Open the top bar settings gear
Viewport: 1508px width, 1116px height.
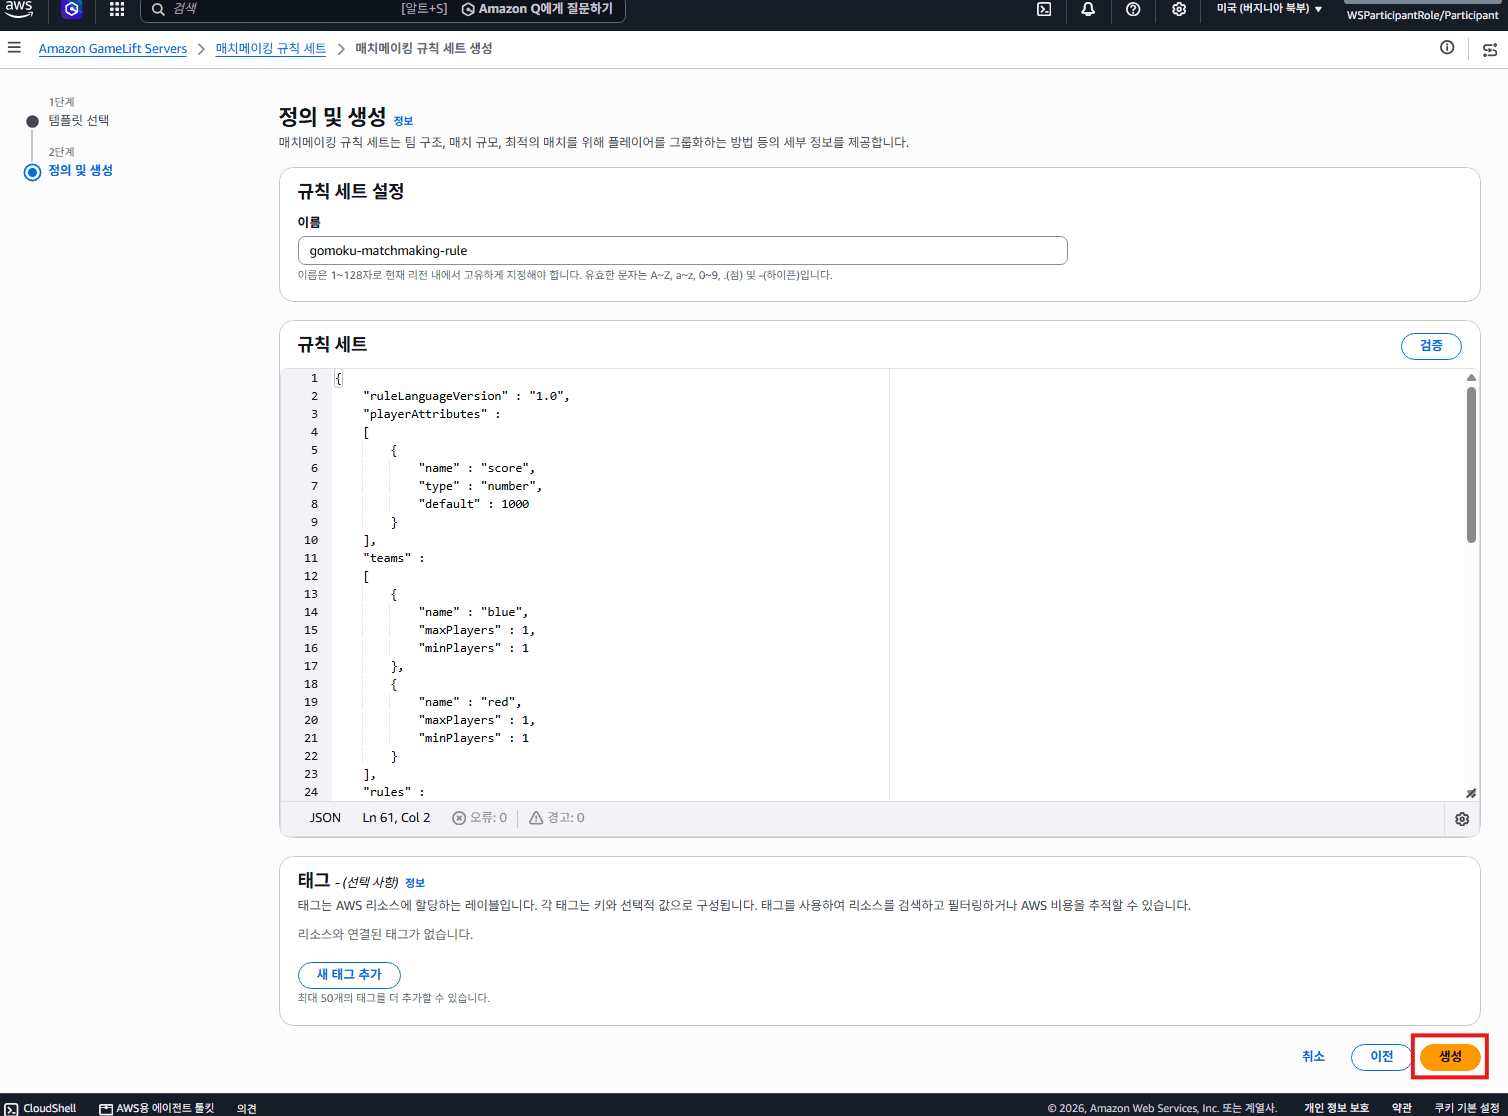pos(1179,9)
